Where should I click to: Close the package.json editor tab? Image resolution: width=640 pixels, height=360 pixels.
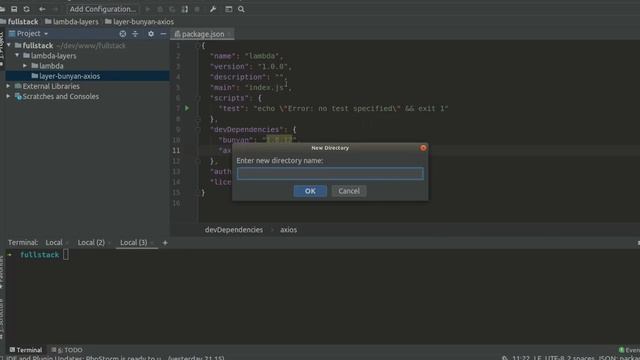pos(230,34)
